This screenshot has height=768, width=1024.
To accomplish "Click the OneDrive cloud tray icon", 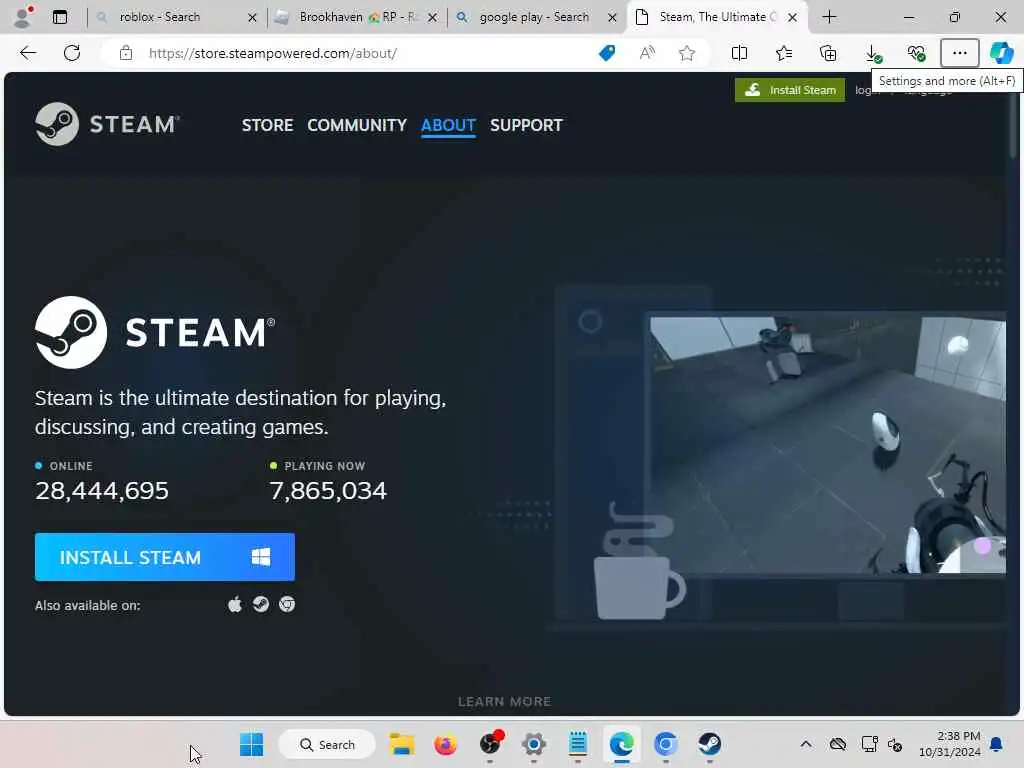I will [838, 744].
